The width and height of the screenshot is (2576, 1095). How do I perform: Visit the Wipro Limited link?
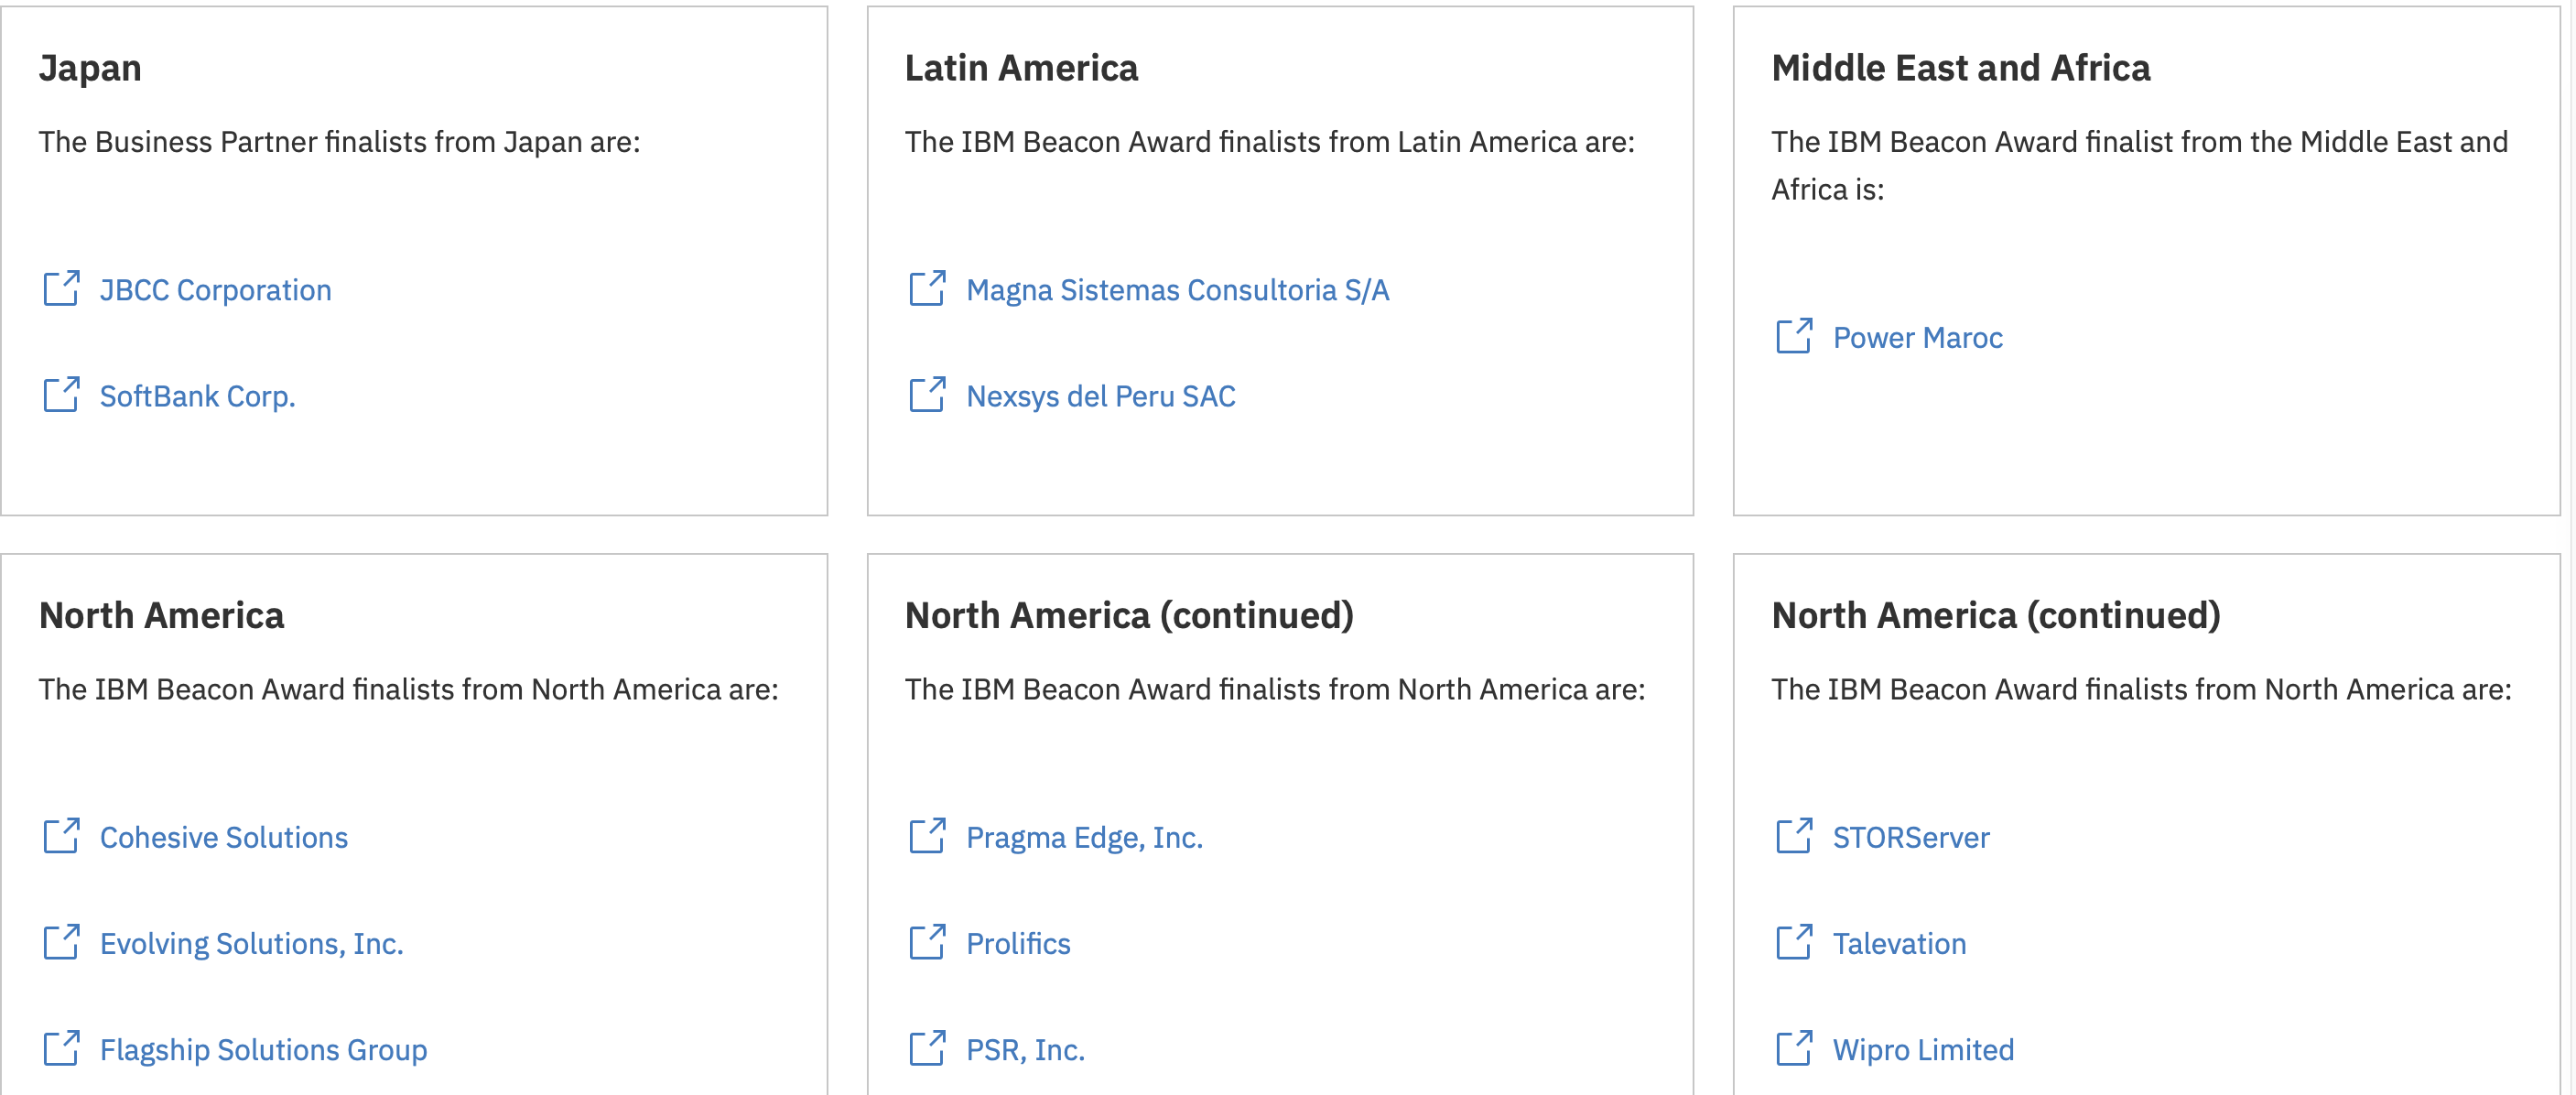[1922, 1049]
